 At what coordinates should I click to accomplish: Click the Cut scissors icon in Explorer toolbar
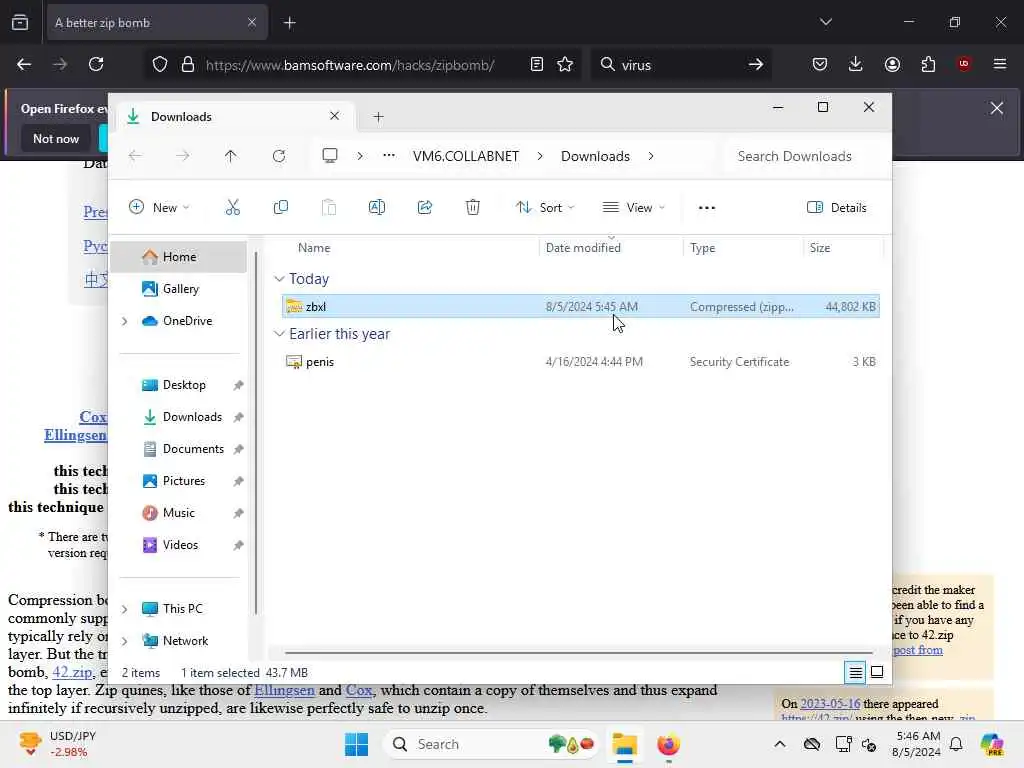232,208
